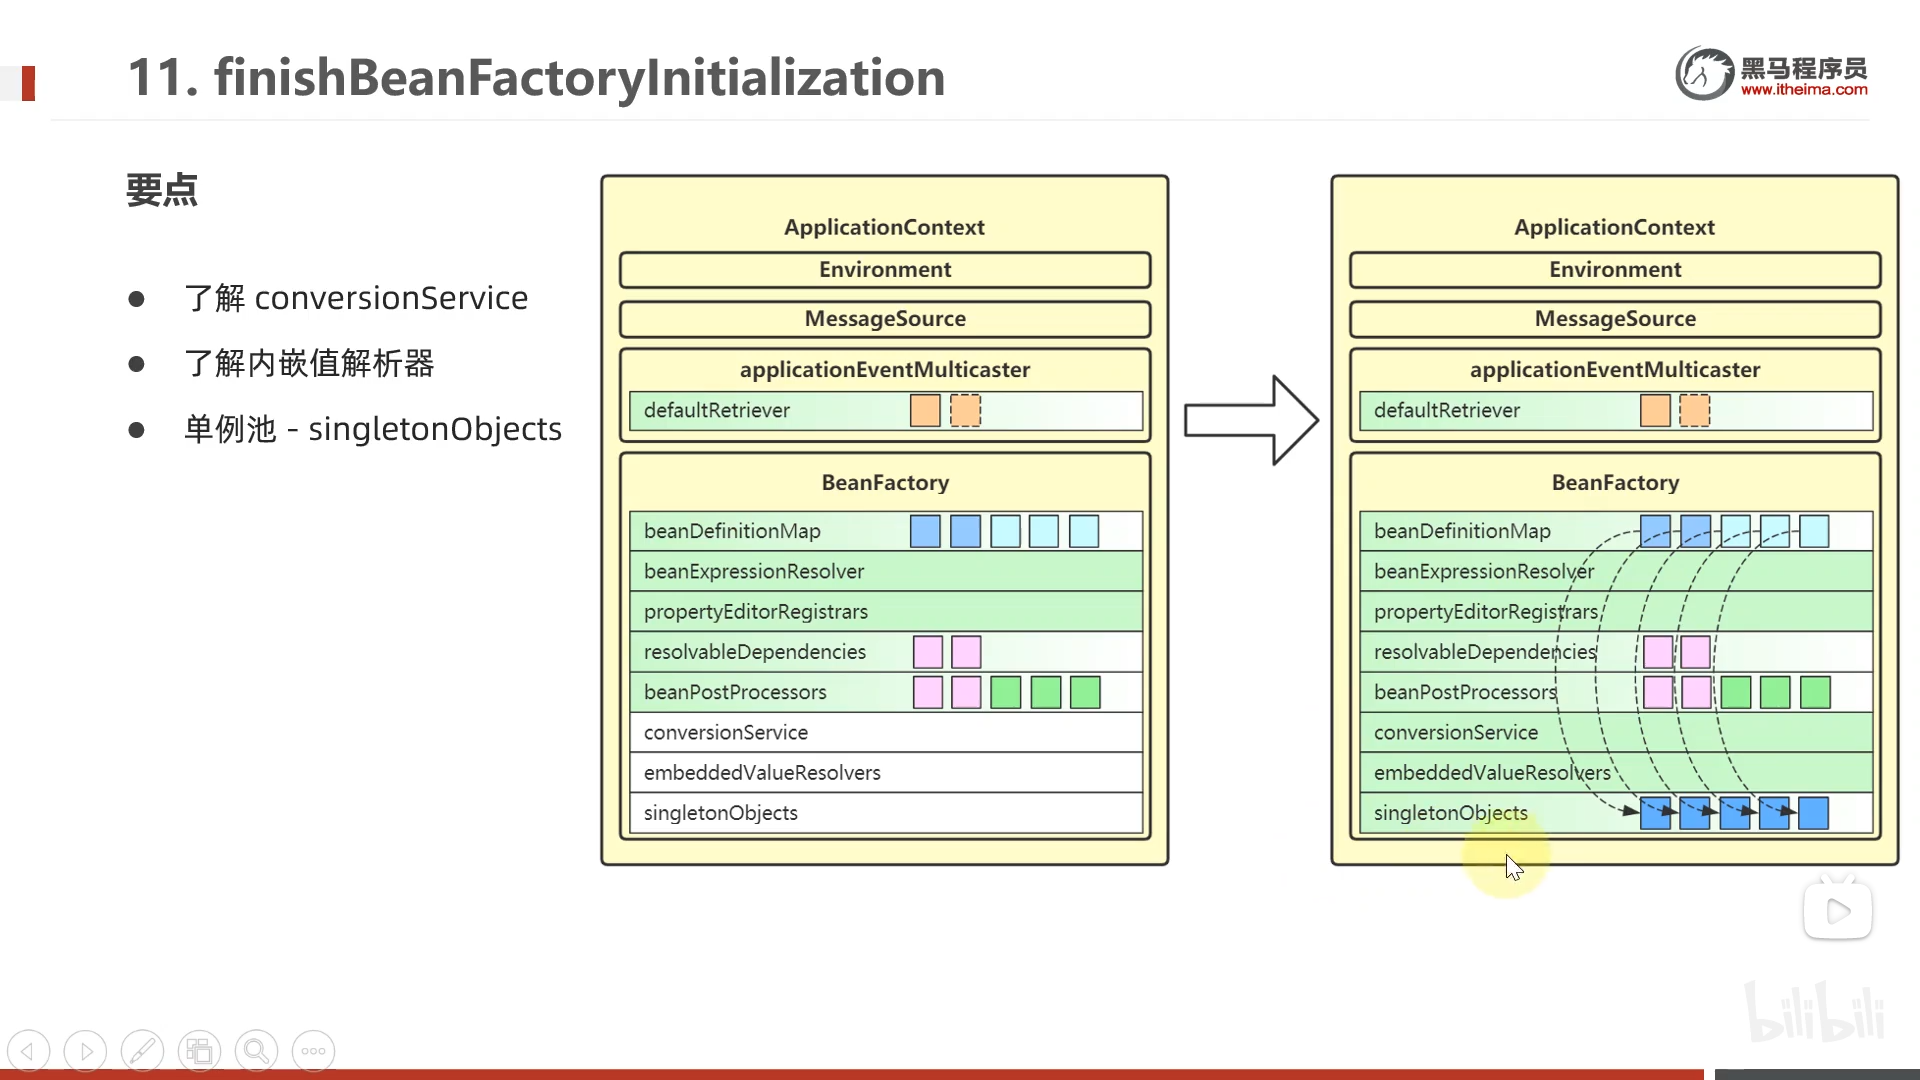
Task: Click the itheima logo at top right
Action: [x=1771, y=74]
